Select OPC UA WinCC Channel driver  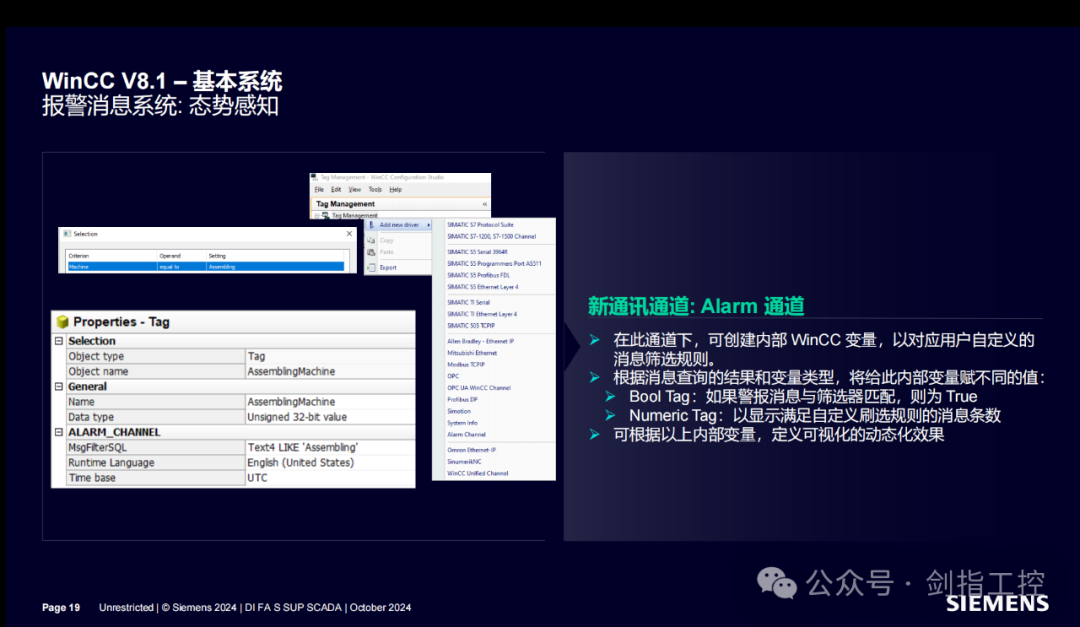(479, 386)
